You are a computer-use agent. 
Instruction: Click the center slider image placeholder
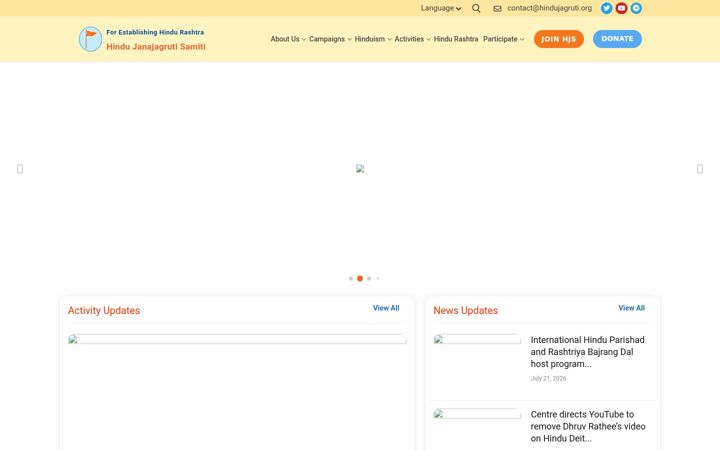point(360,169)
